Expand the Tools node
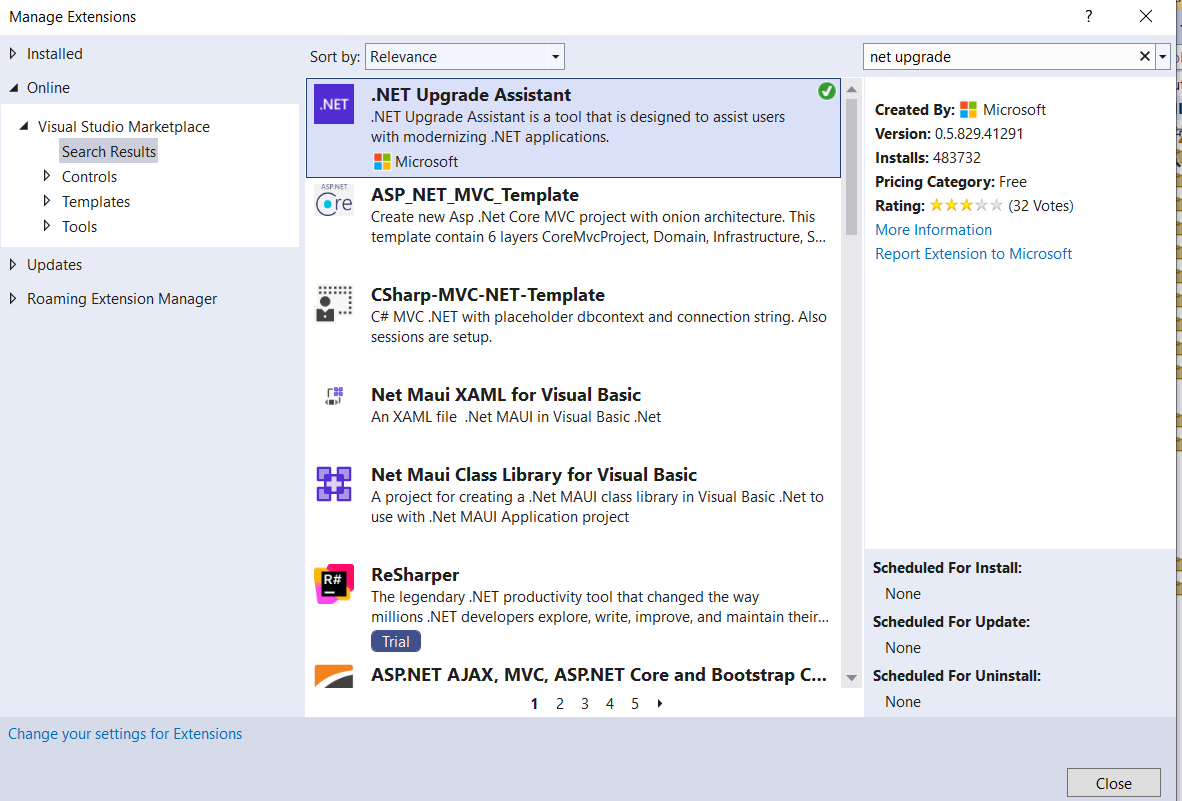Viewport: 1182px width, 801px height. [x=47, y=225]
